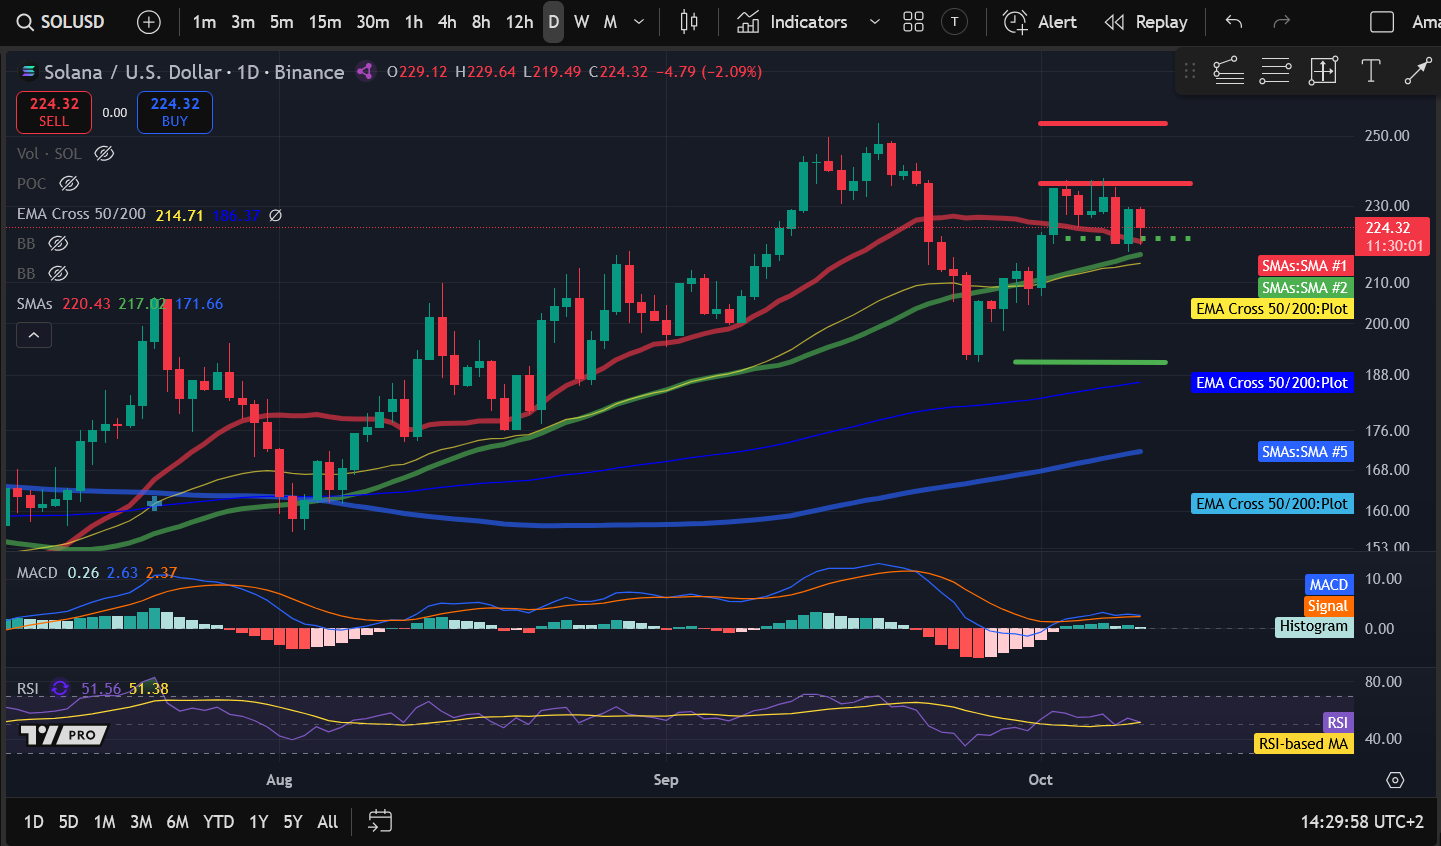This screenshot has width=1441, height=846.
Task: Click the 224.32 BUY button
Action: point(175,112)
